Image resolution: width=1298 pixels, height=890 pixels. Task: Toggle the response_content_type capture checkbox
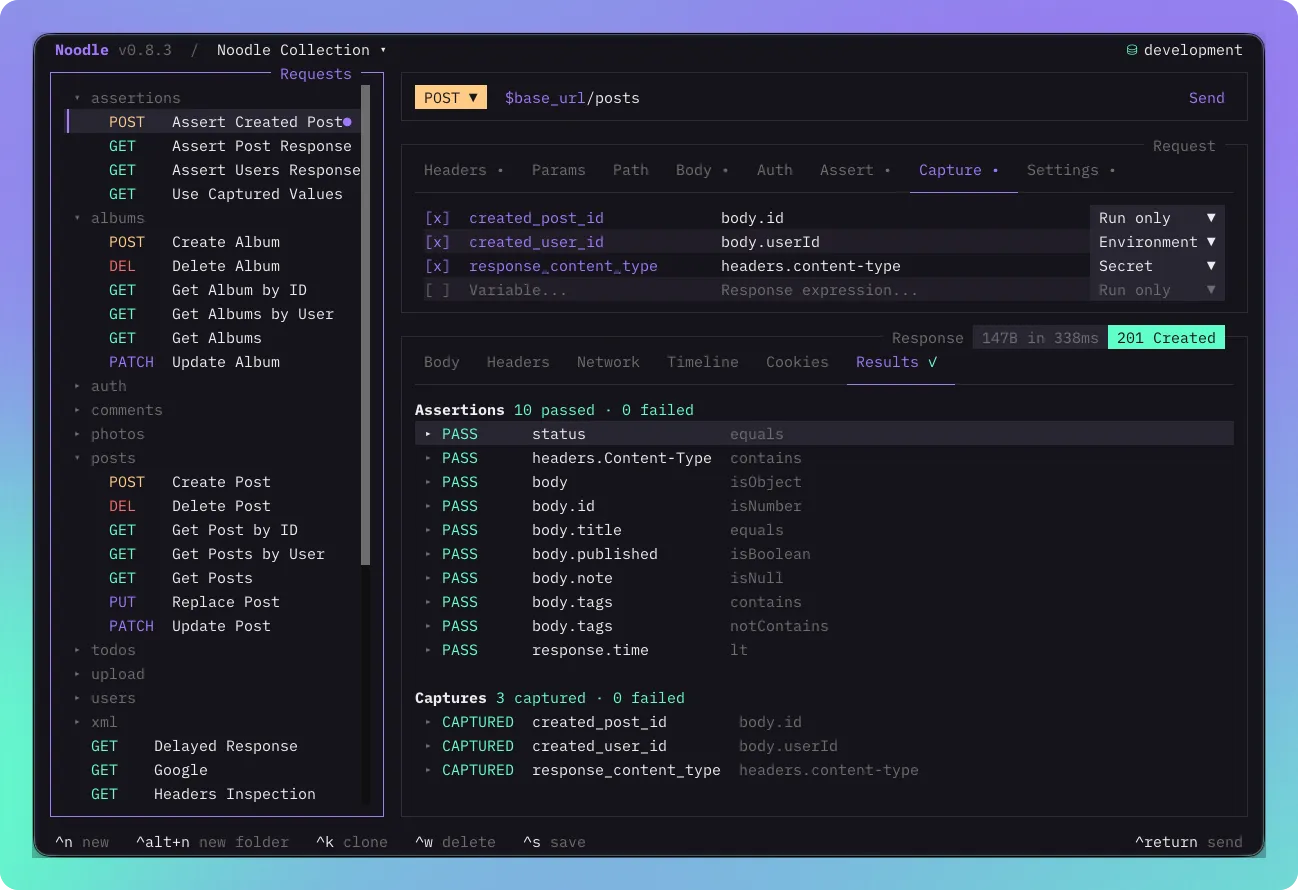[x=437, y=266]
